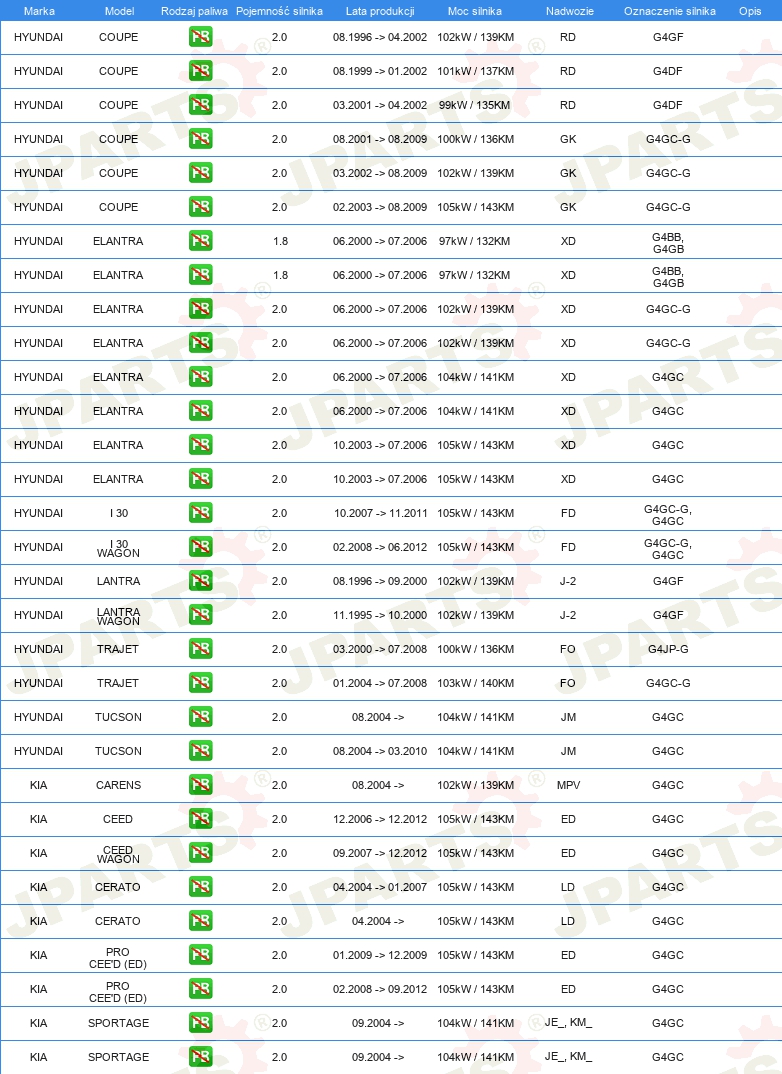Click the fuel icon for COUPE 03.2002 -> 08.2009
Viewport: 782px width, 1074px height.
click(201, 173)
